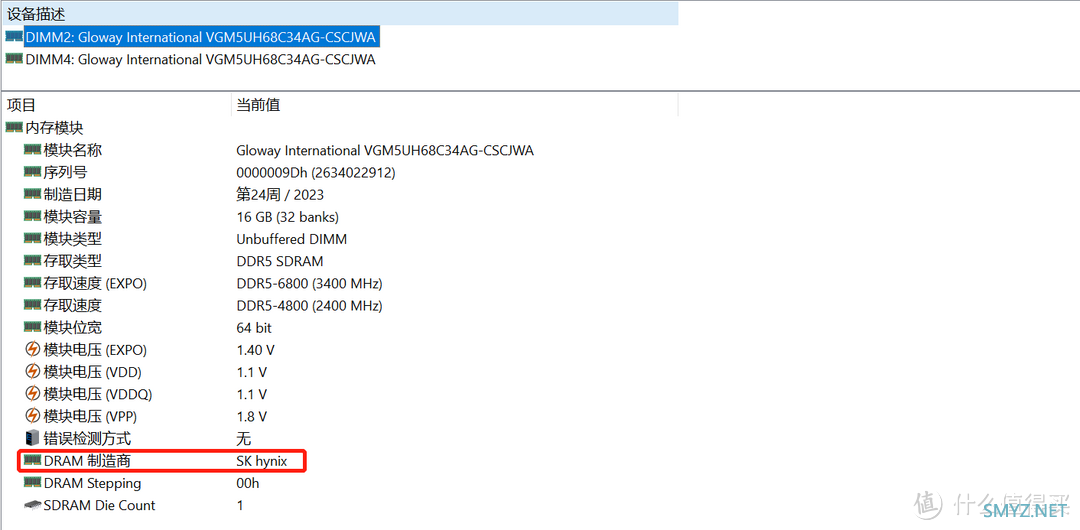This screenshot has height=530, width=1080.
Task: Click the value 16 GB (32 banks)
Action: pyautogui.click(x=287, y=216)
